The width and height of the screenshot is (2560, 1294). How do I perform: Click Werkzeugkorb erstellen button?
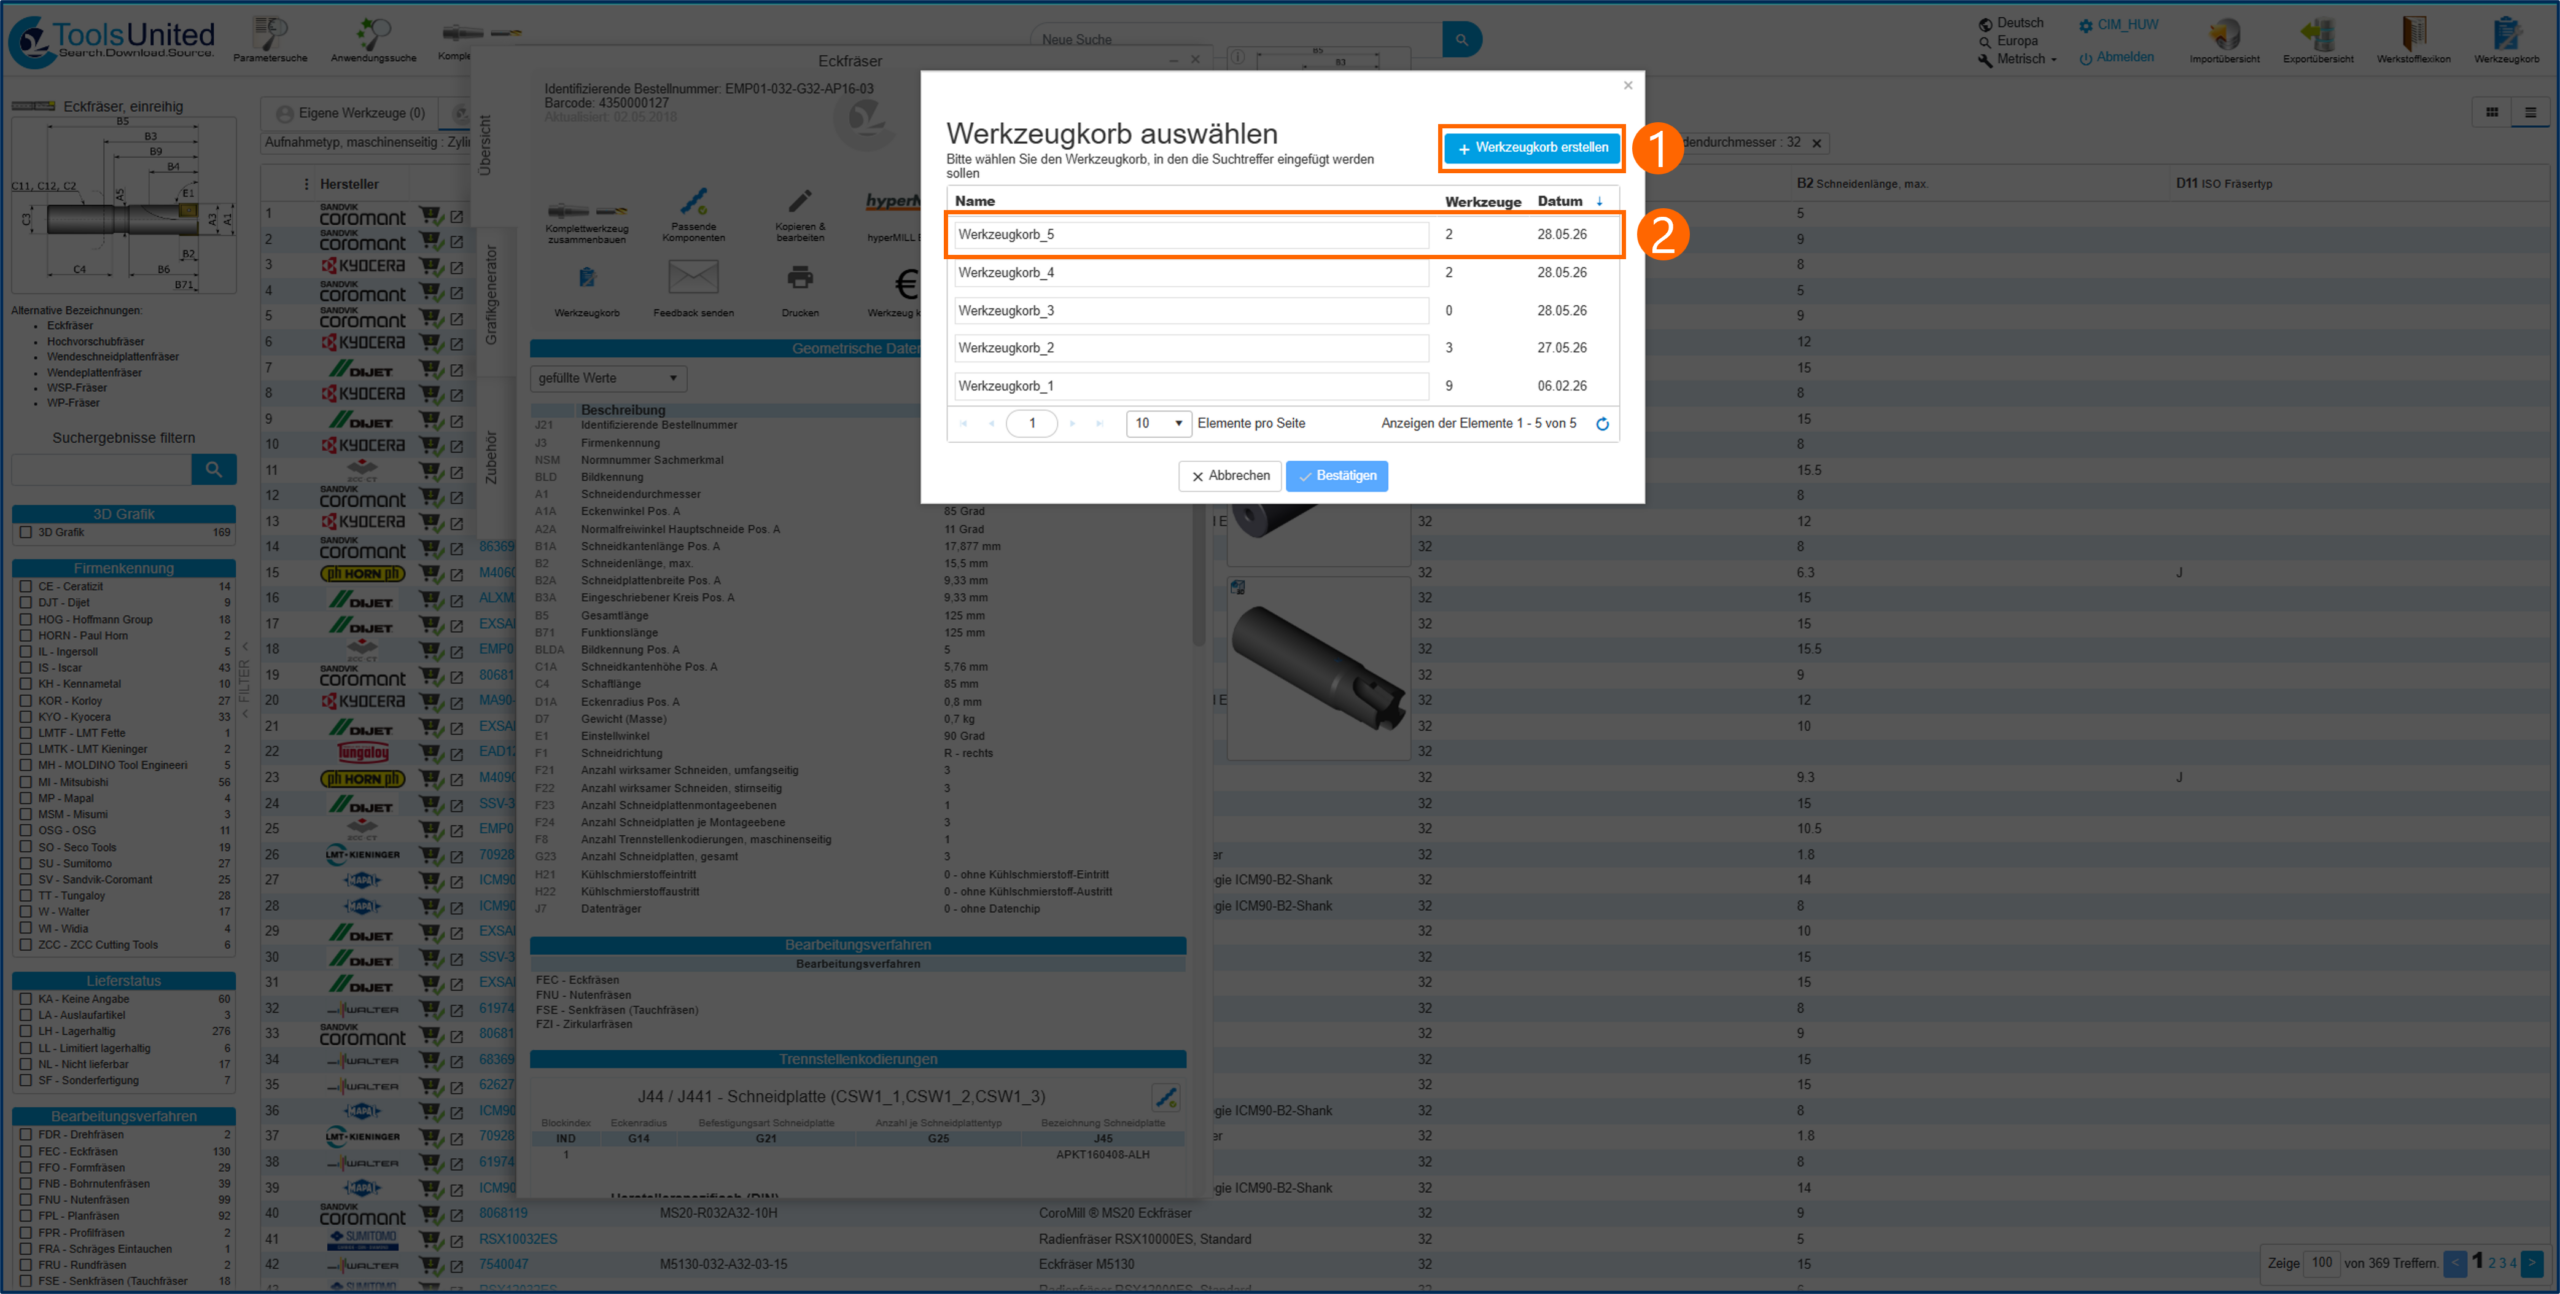[x=1532, y=148]
